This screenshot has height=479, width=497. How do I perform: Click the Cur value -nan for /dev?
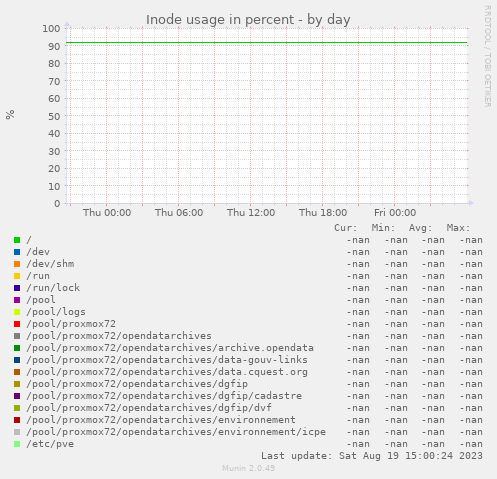358,252
